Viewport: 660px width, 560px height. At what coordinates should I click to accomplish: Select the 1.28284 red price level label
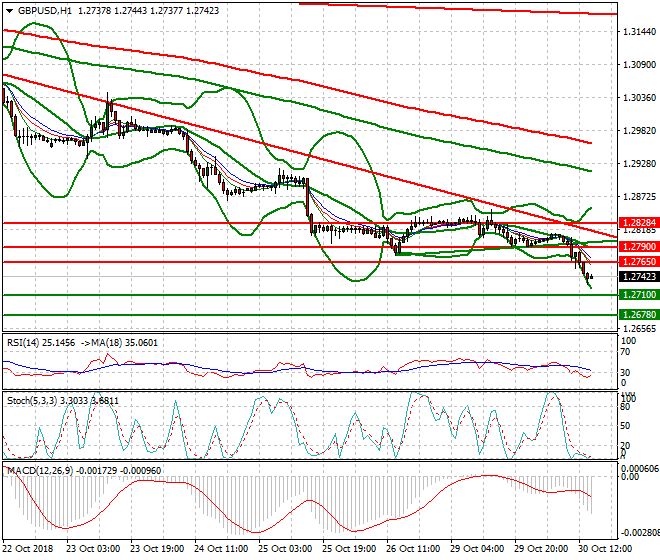(639, 223)
